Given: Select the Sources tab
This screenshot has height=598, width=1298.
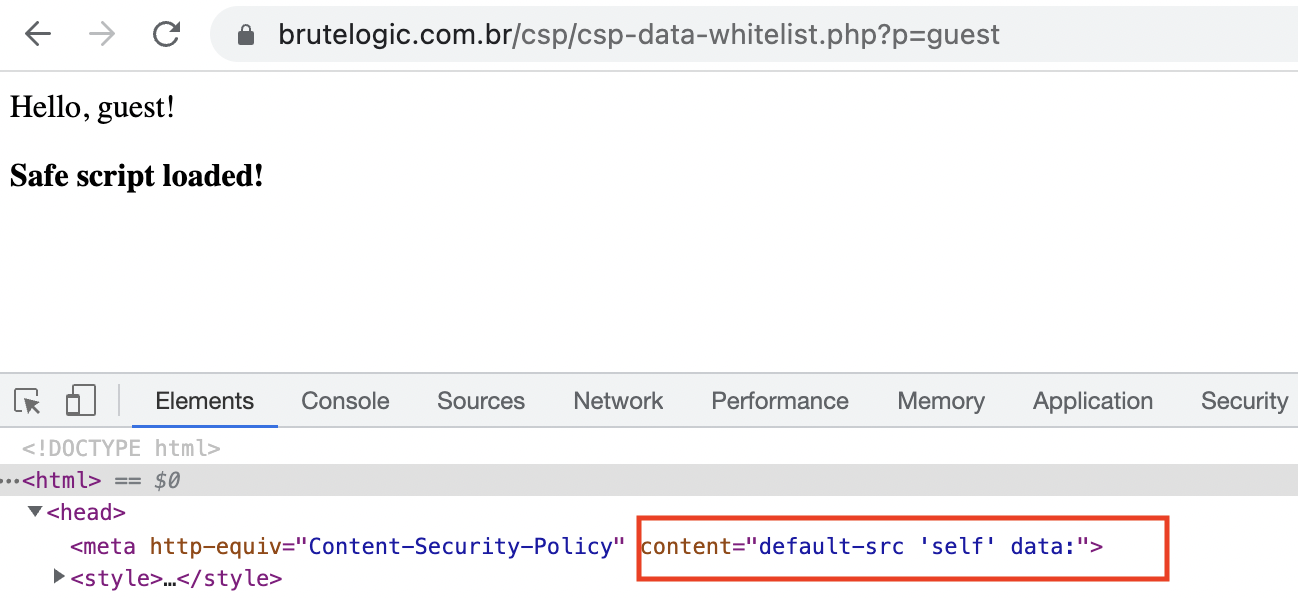Looking at the screenshot, I should click(480, 400).
